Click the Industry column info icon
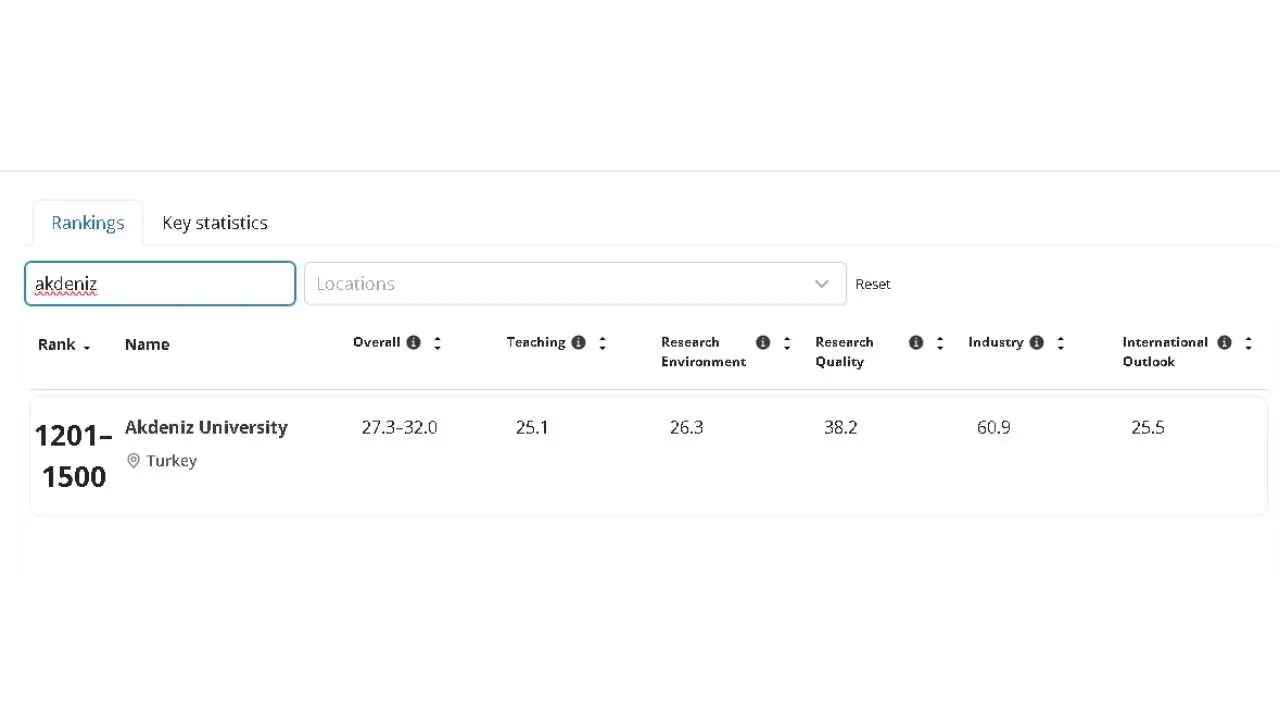This screenshot has height=720, width=1280. click(x=1036, y=342)
